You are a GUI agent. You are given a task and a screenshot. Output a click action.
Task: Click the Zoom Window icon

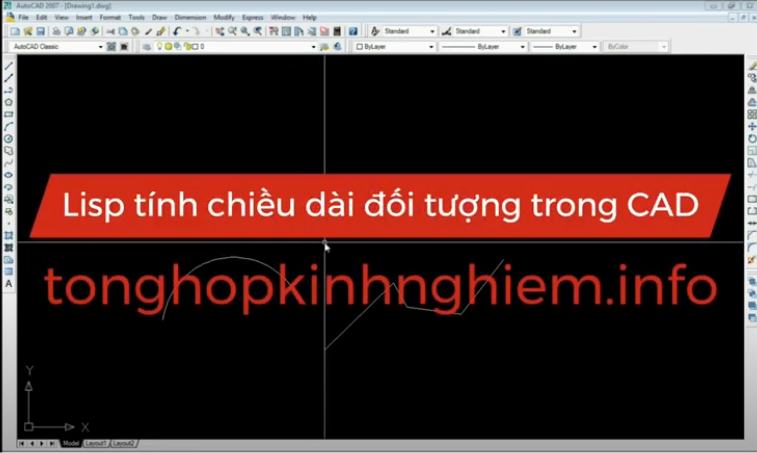[245, 31]
